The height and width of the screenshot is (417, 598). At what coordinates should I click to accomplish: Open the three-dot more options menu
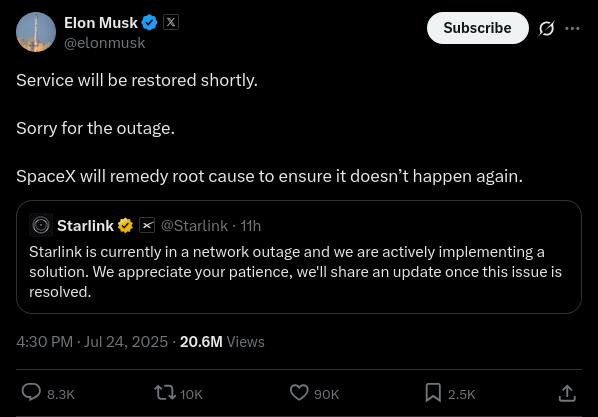572,28
